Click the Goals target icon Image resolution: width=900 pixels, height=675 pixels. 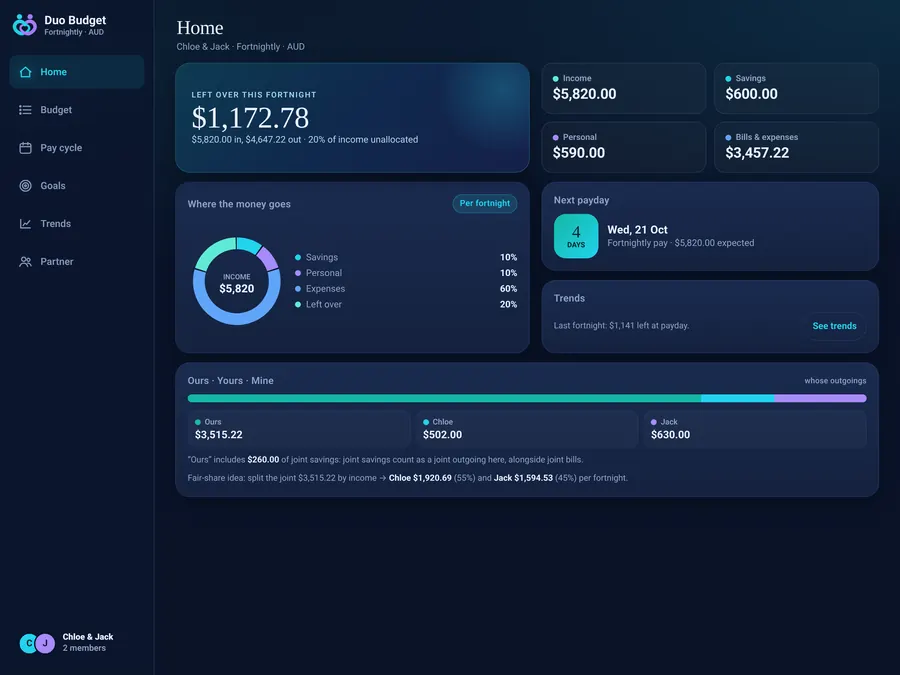25,185
